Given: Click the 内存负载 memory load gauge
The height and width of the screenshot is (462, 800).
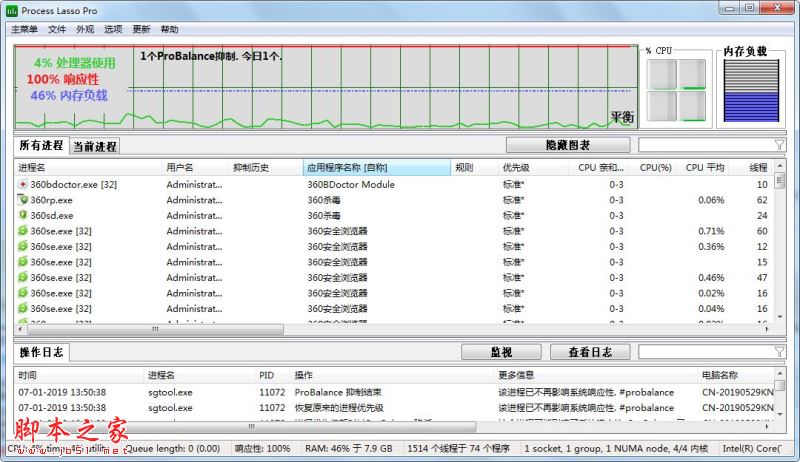Looking at the screenshot, I should [x=751, y=90].
